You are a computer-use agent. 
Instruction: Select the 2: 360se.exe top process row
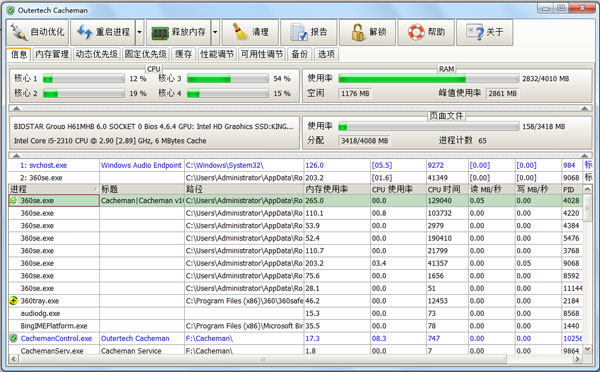(300, 178)
